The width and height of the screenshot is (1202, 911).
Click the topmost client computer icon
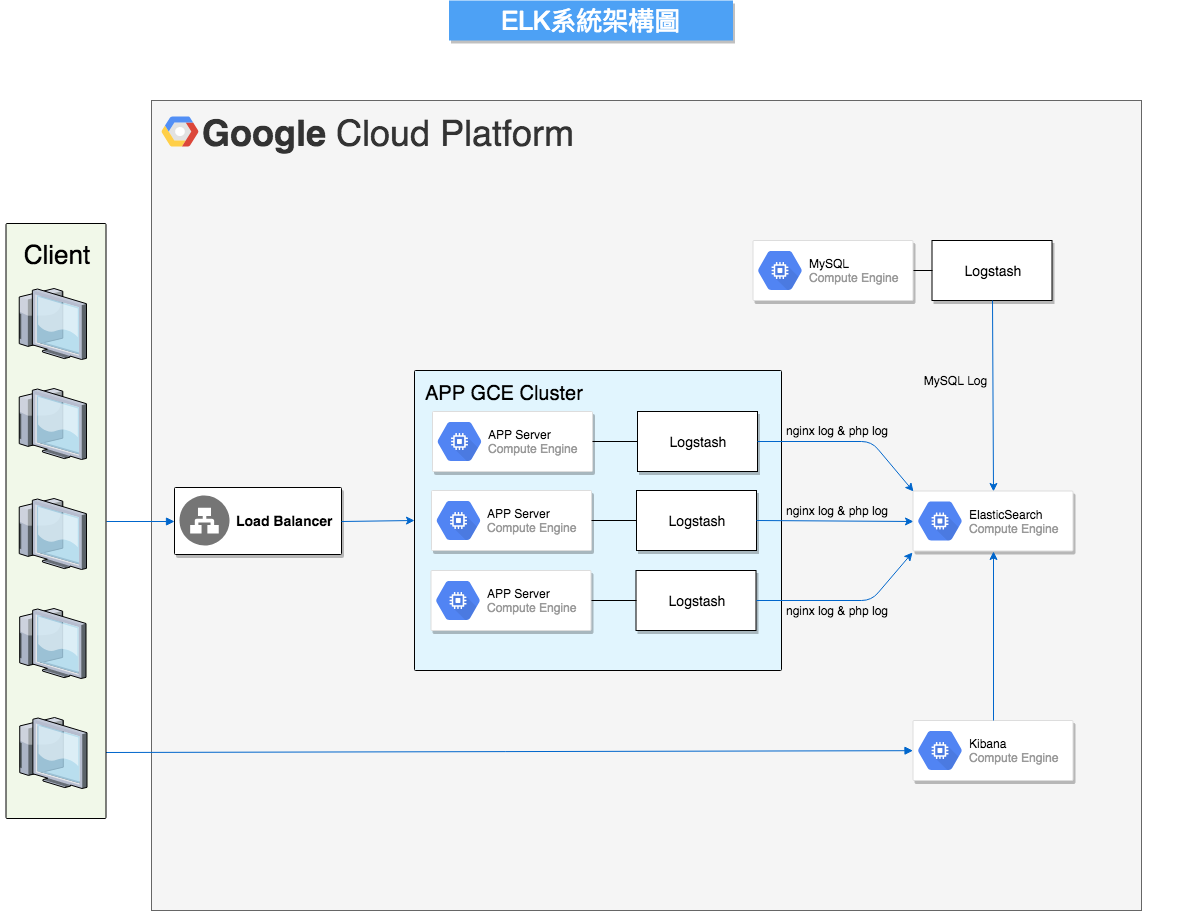pyautogui.click(x=53, y=322)
